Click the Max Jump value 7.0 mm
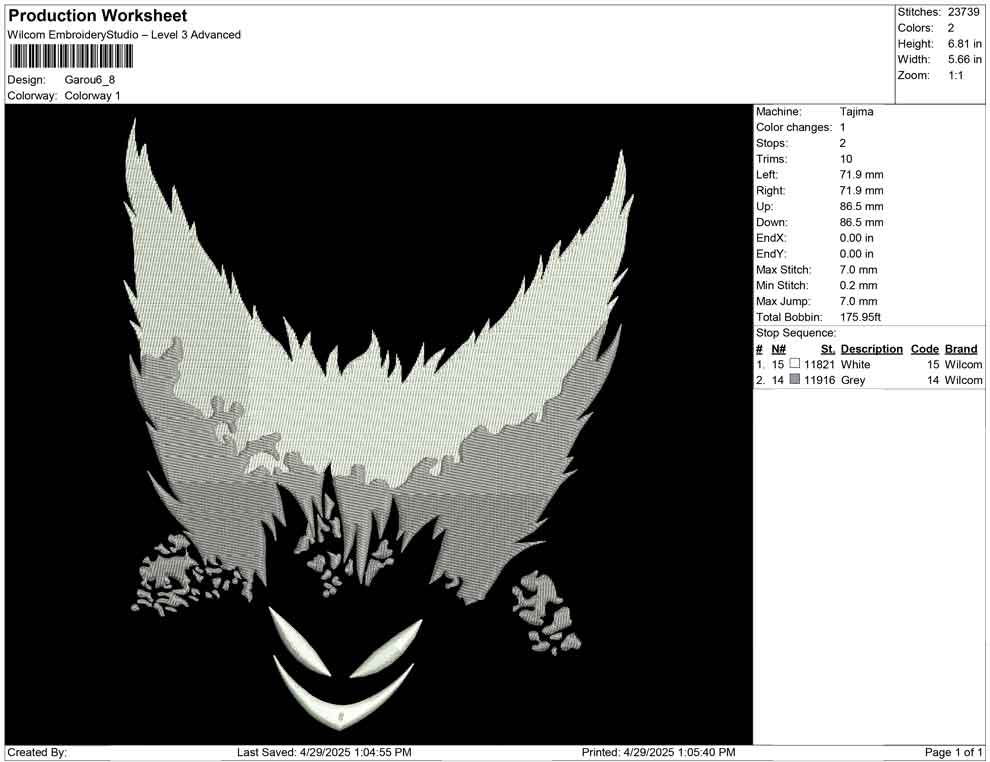 [x=858, y=301]
